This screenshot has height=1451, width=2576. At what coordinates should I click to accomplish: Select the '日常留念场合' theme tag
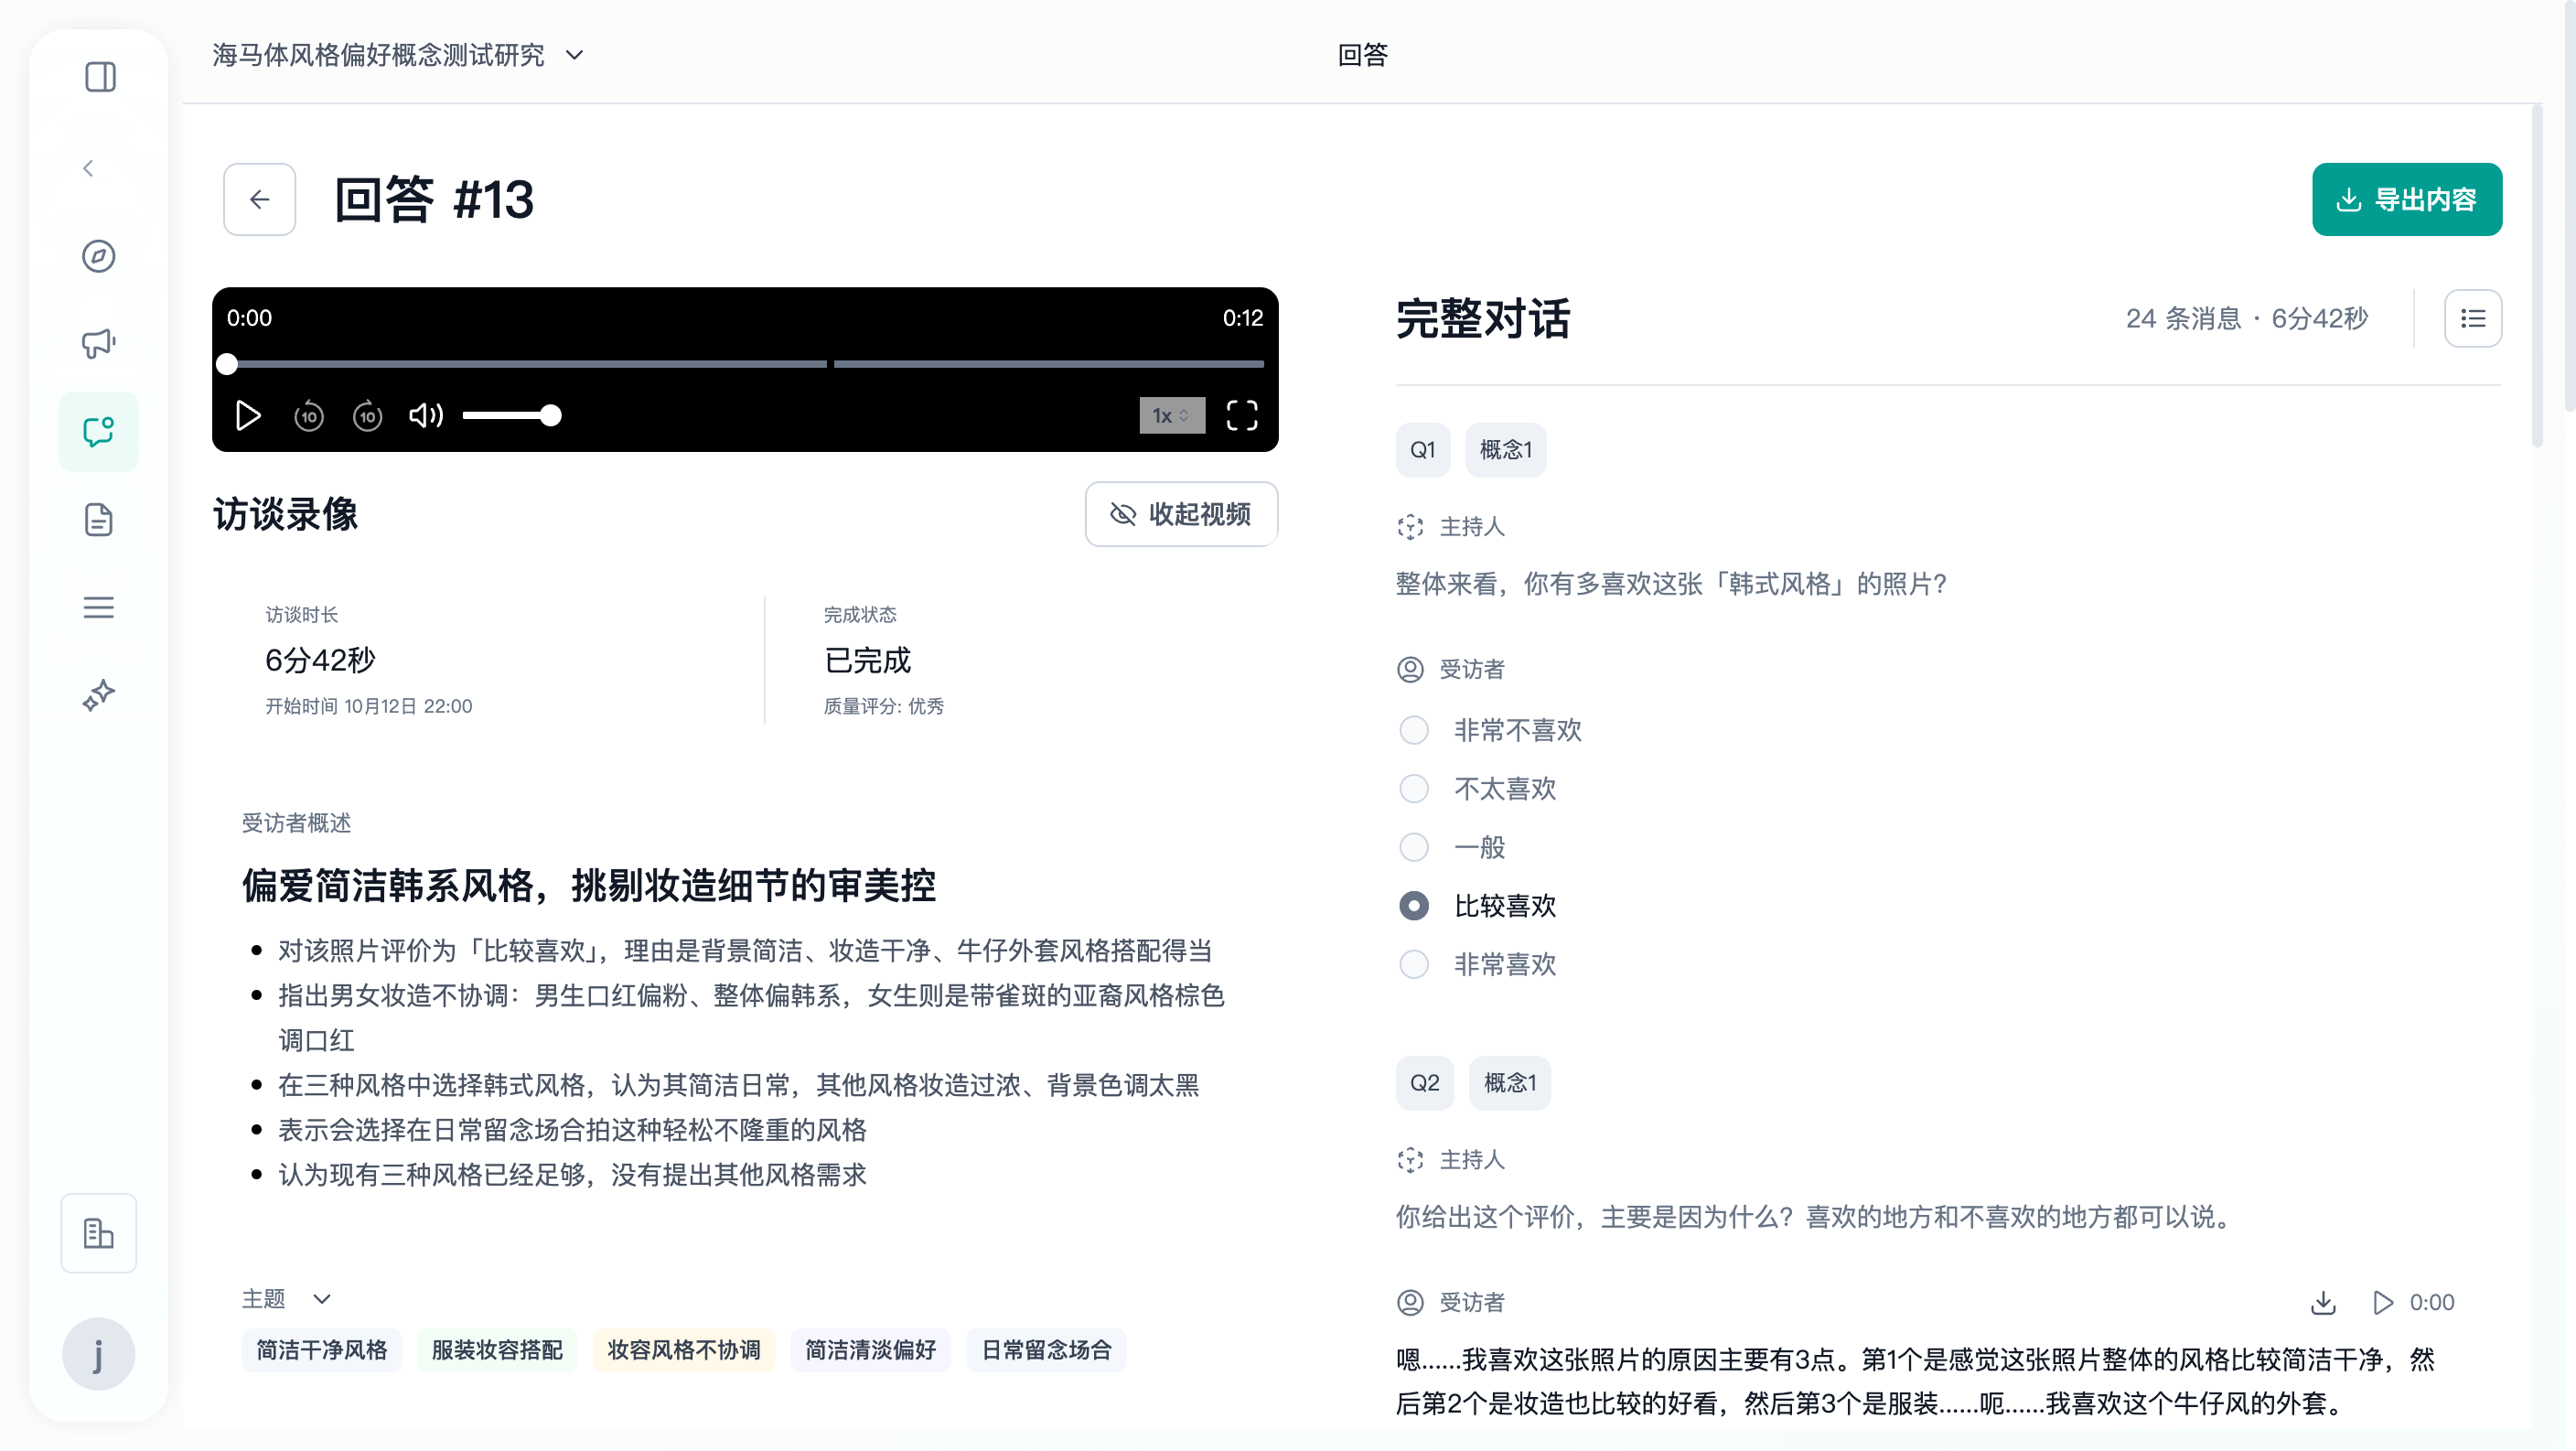tap(1046, 1350)
